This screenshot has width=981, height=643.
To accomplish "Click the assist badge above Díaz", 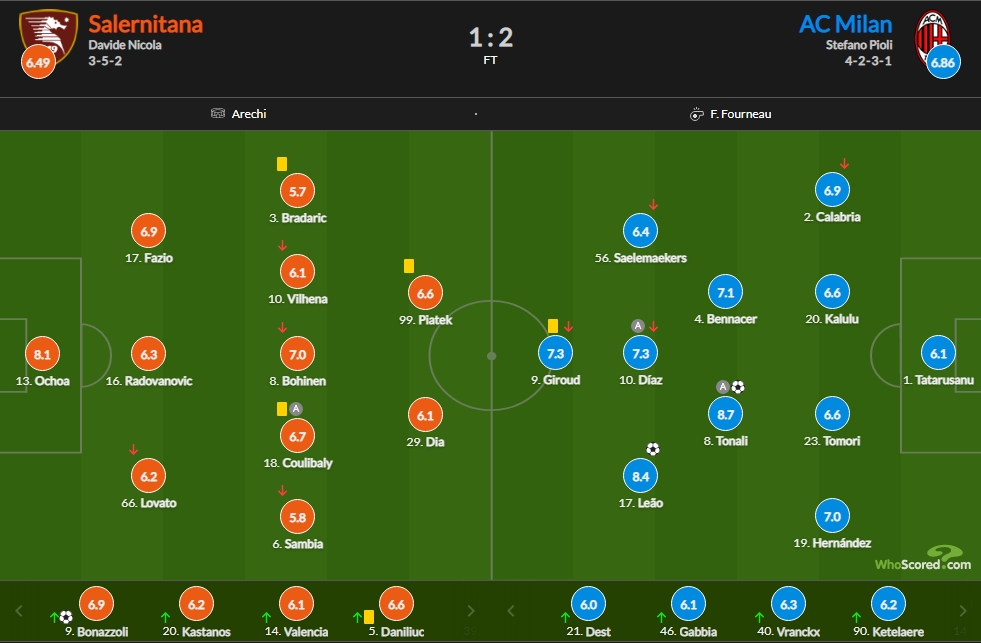I will click(638, 326).
